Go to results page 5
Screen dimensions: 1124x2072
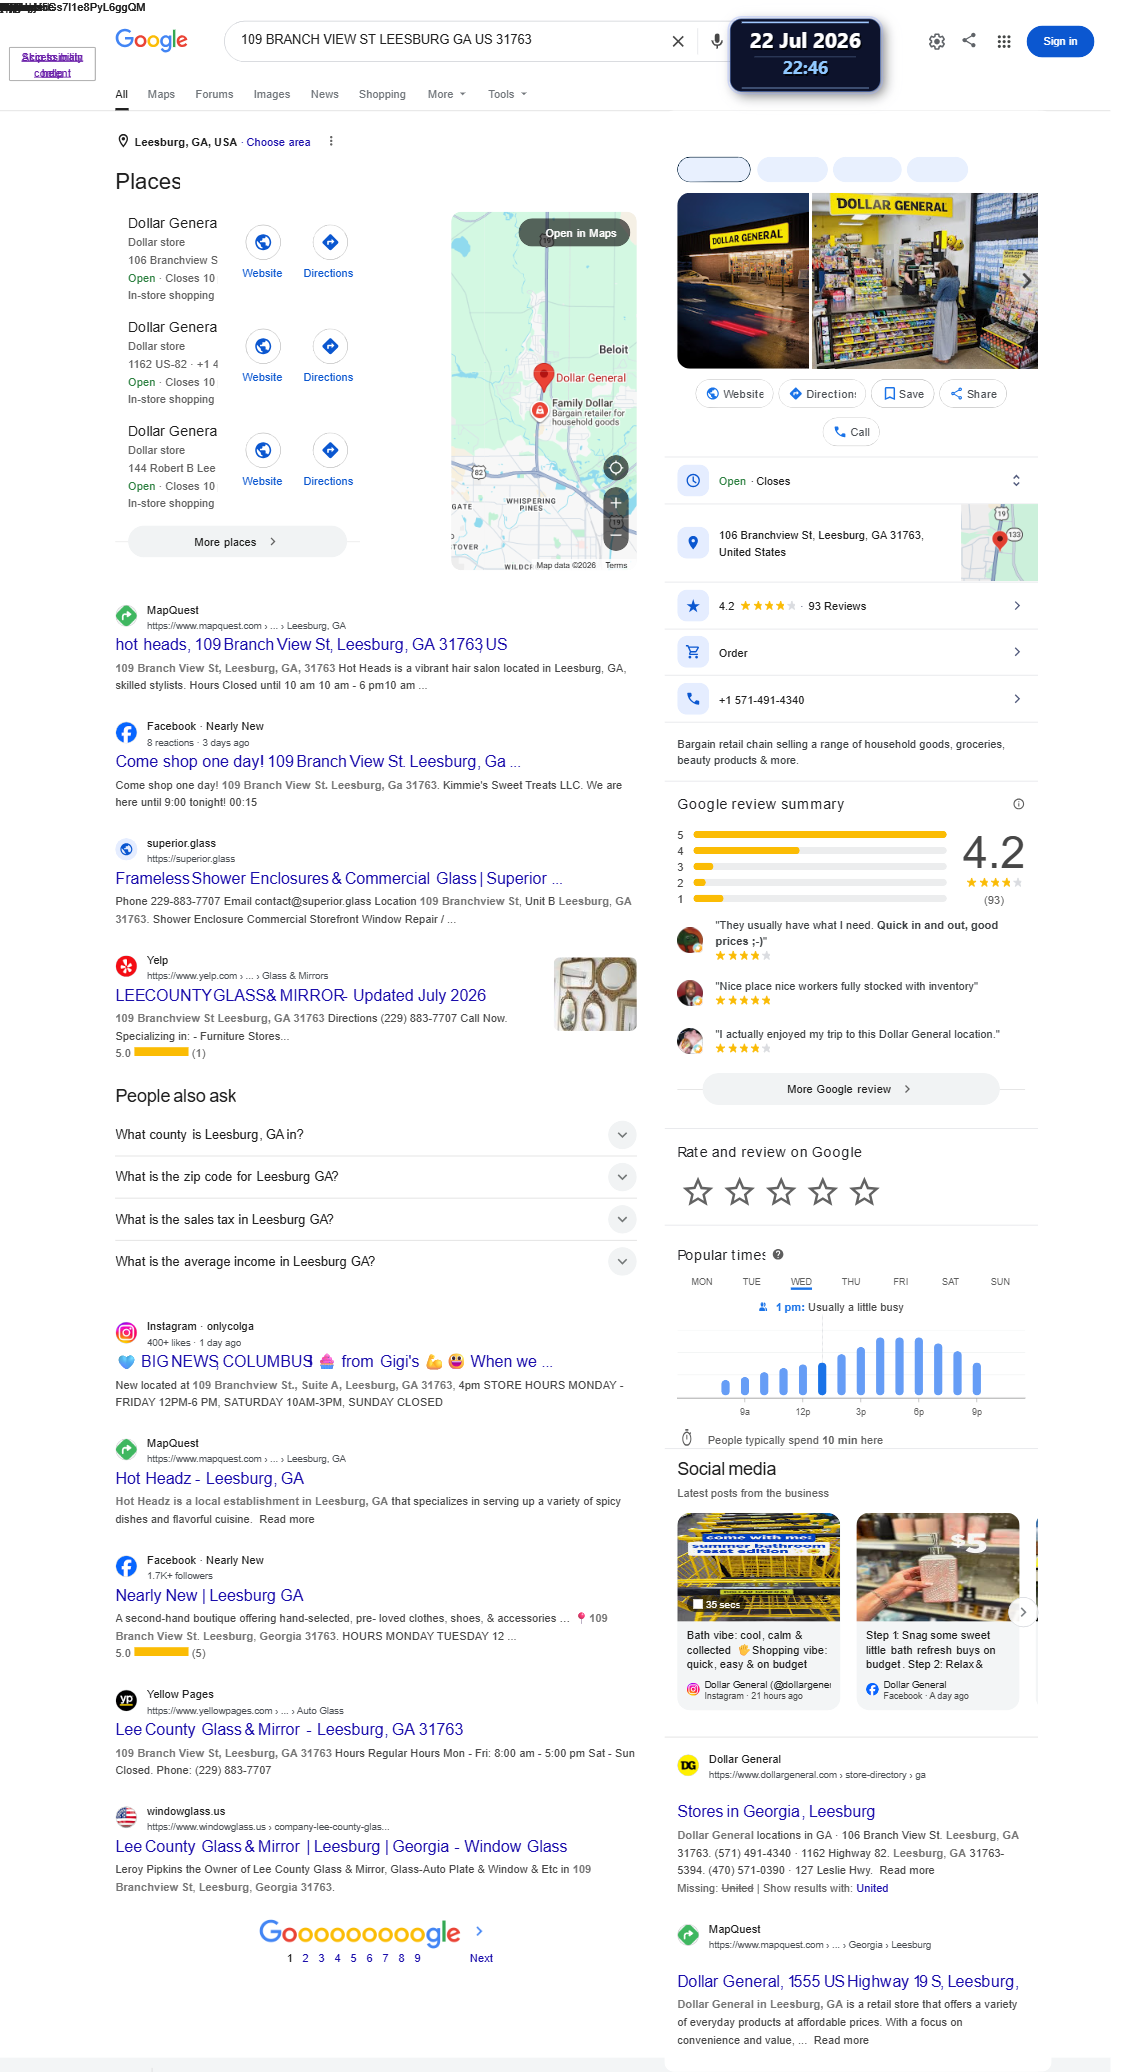[x=353, y=1958]
